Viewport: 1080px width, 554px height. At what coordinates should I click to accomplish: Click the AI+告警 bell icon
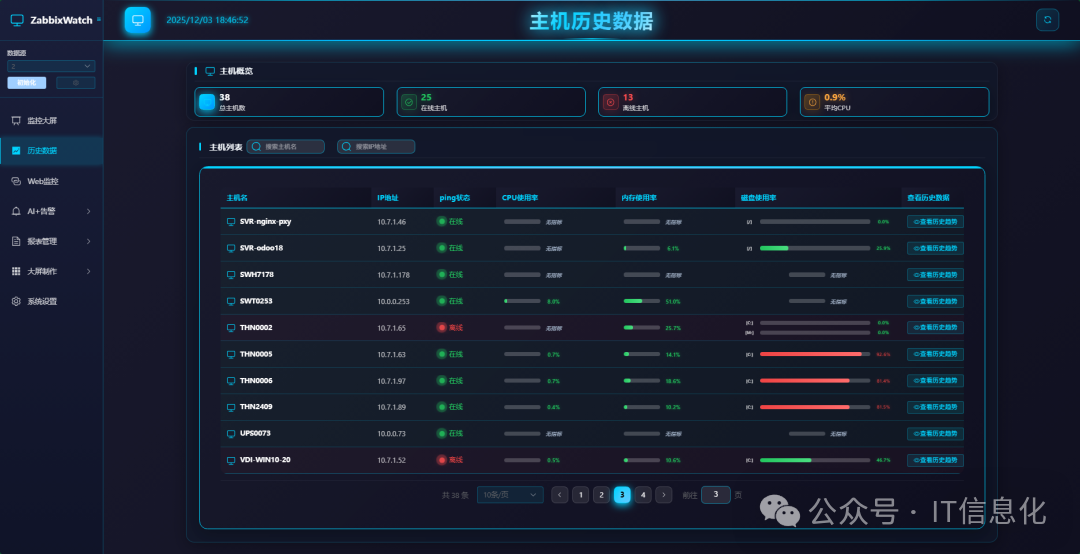(x=16, y=211)
